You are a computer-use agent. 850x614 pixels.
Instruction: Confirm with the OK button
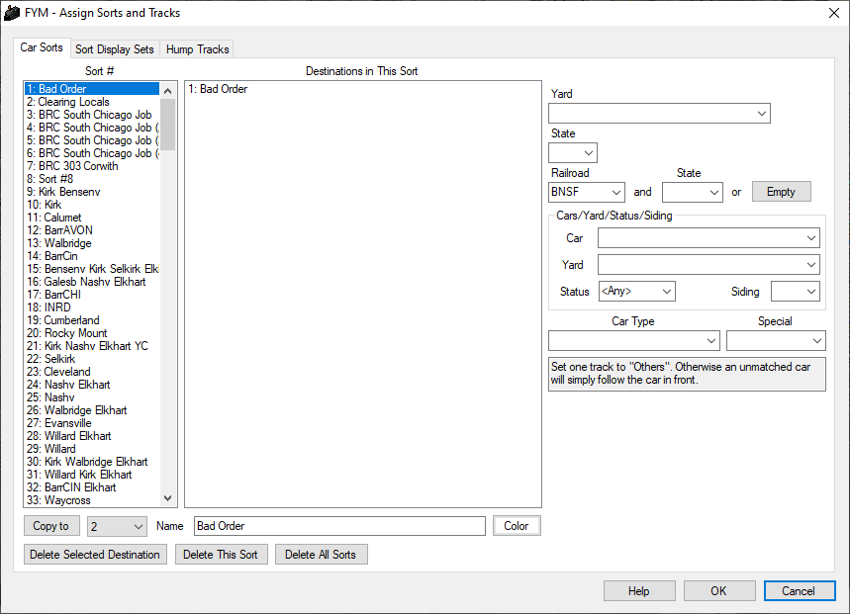click(719, 591)
